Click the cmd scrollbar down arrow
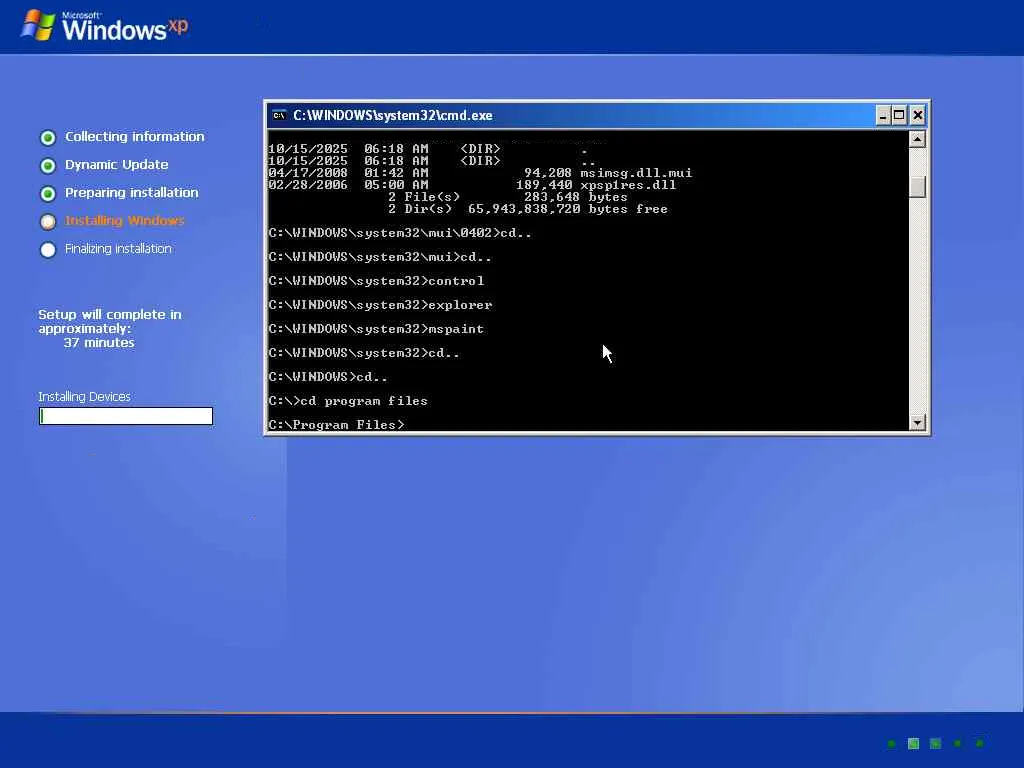Screen dimensions: 1024x768 917,422
